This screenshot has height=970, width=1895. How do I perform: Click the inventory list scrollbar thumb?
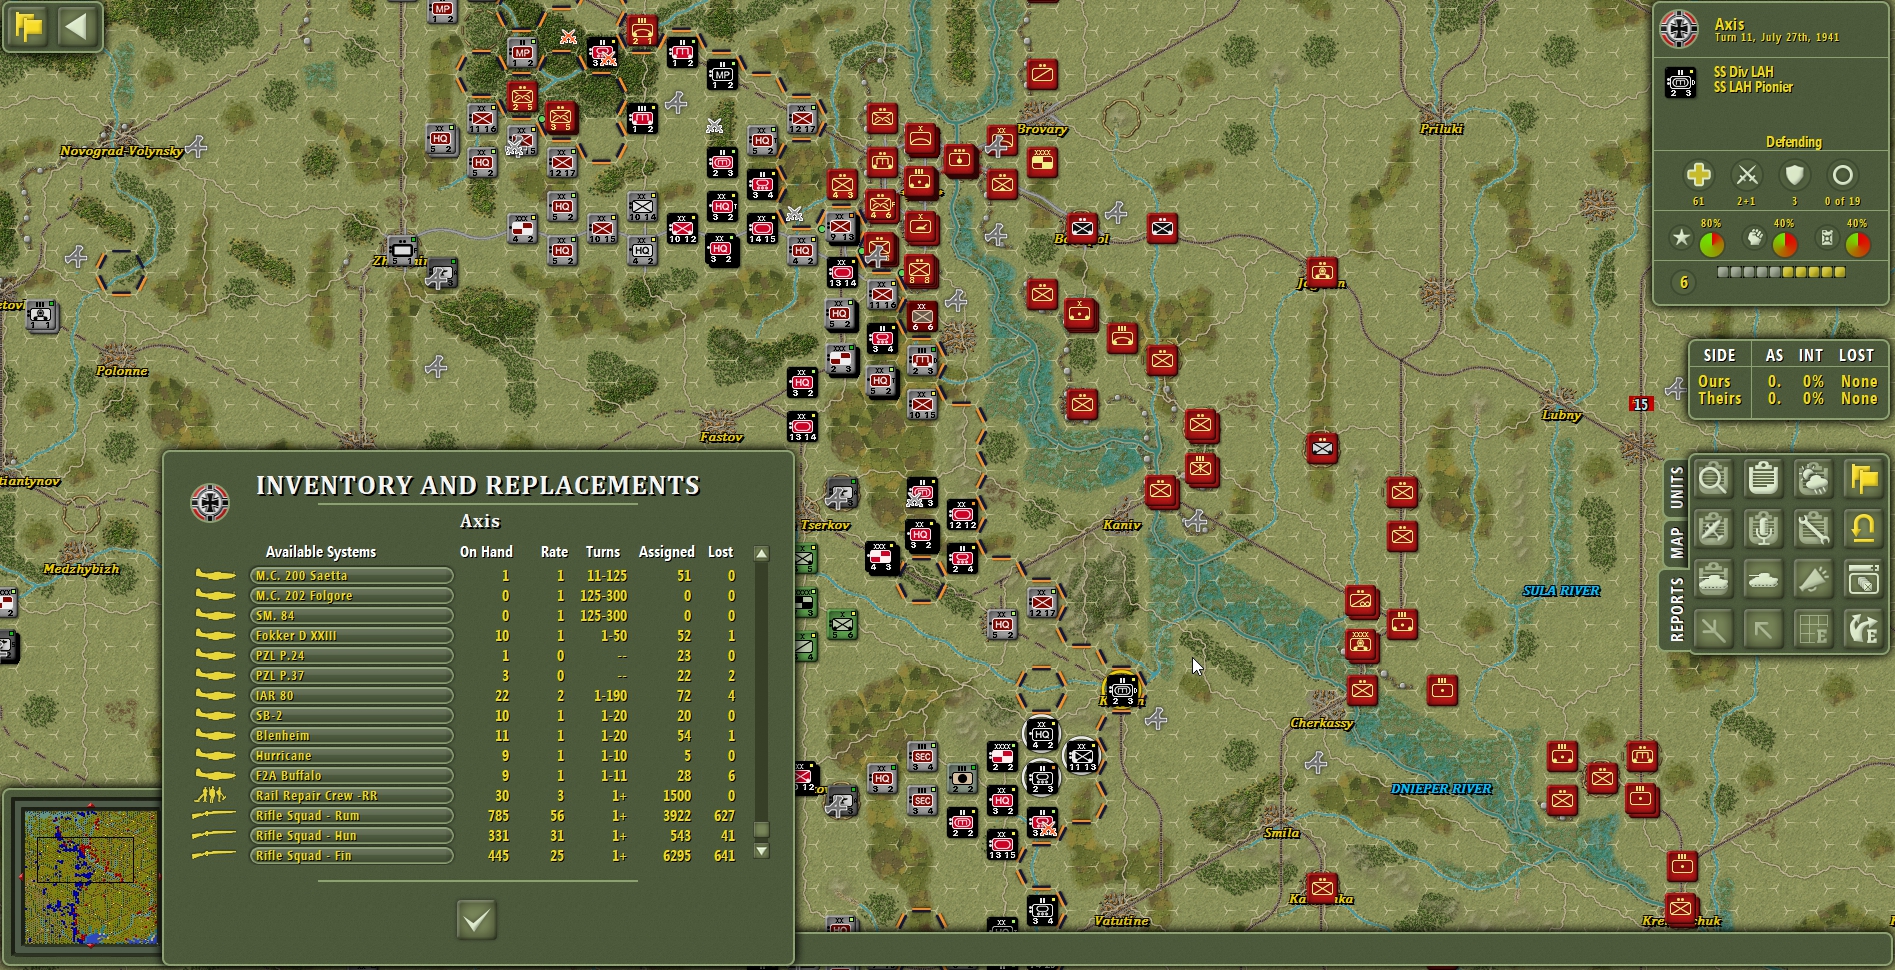pos(761,829)
